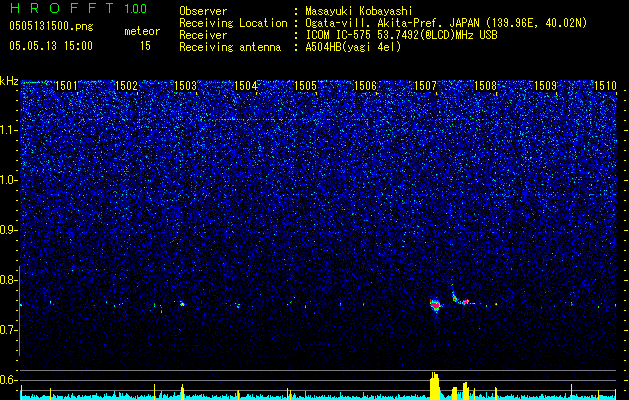
Task: Click the small meteor echo at 1503
Action: [182, 304]
